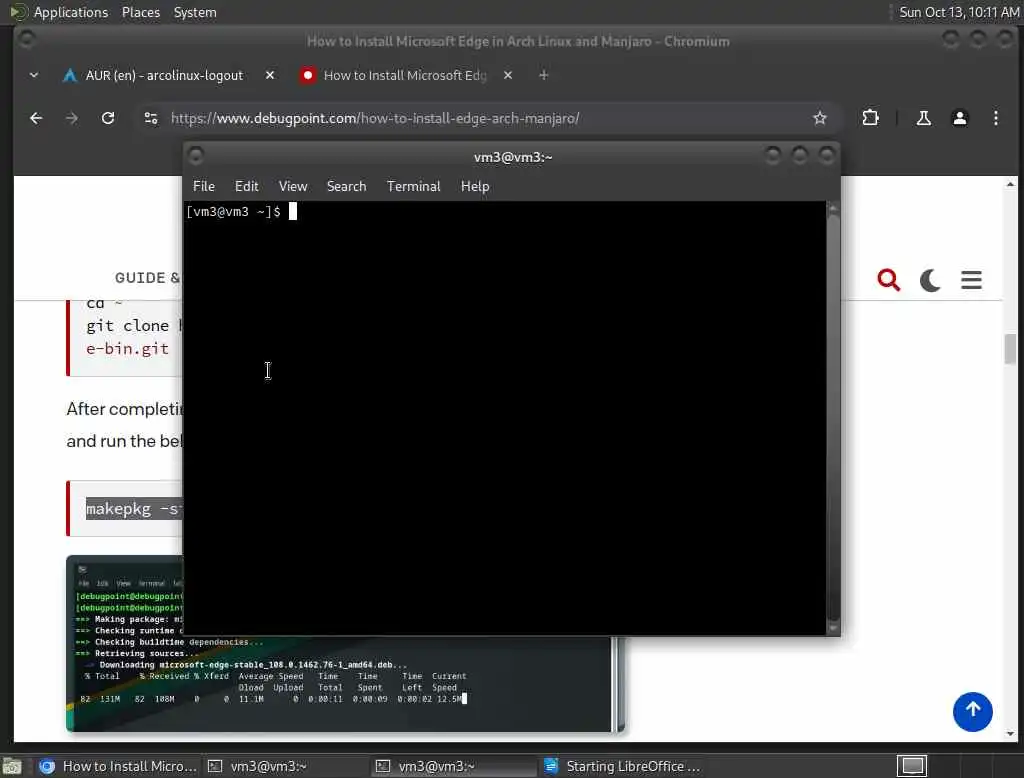Open the Chrome Labs flask icon
Screen dimensions: 1024x778
coord(923,118)
